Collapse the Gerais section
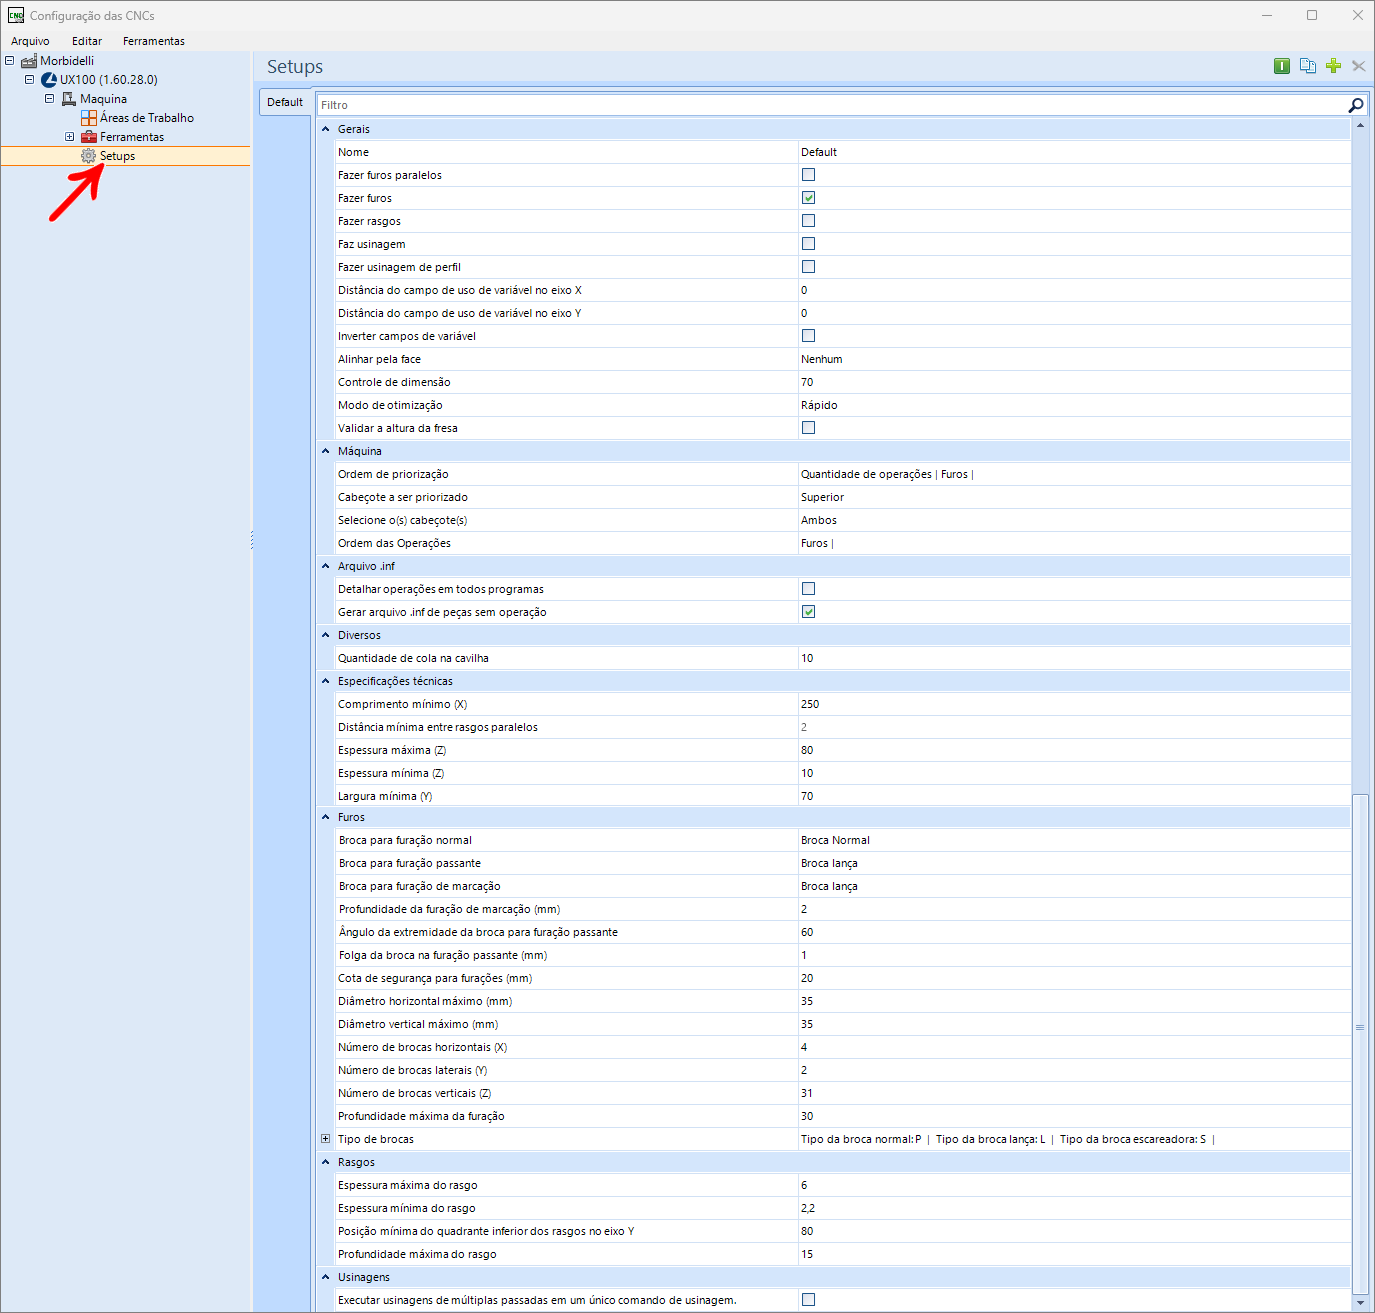This screenshot has height=1313, width=1375. (x=325, y=129)
